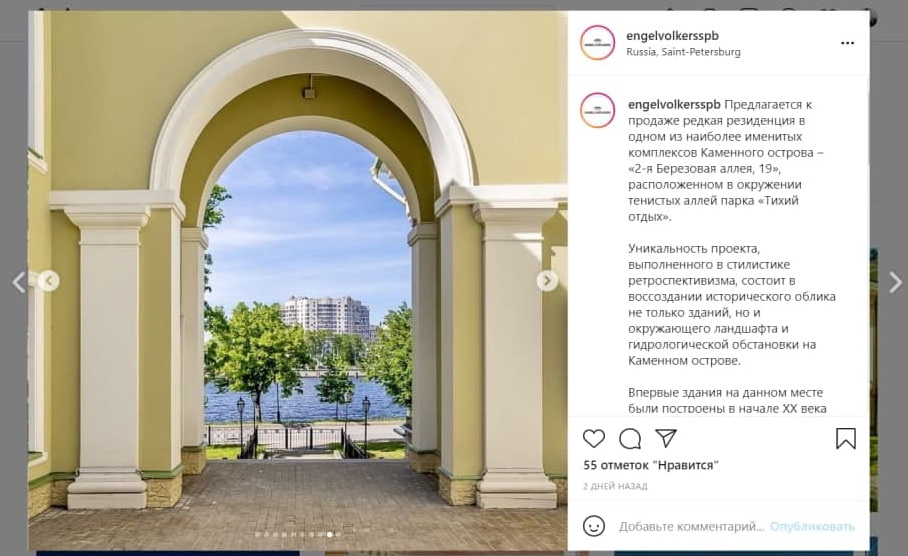Click engelvolkersspb username in post header
The width and height of the screenshot is (908, 556).
[672, 35]
